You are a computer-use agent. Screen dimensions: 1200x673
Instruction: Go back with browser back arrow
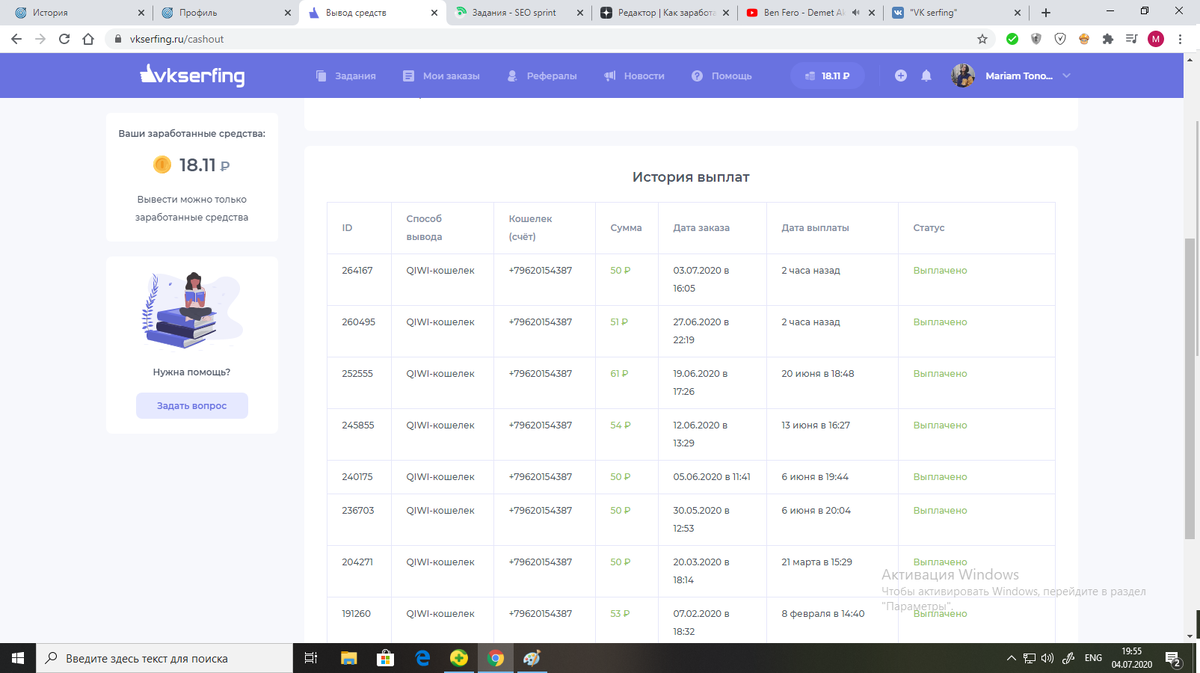coord(16,39)
